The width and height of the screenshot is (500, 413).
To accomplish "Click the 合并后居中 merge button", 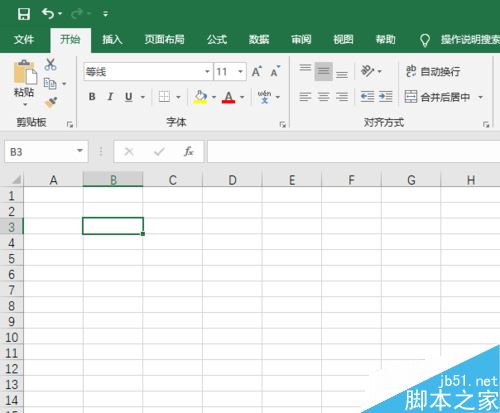I will coord(437,97).
